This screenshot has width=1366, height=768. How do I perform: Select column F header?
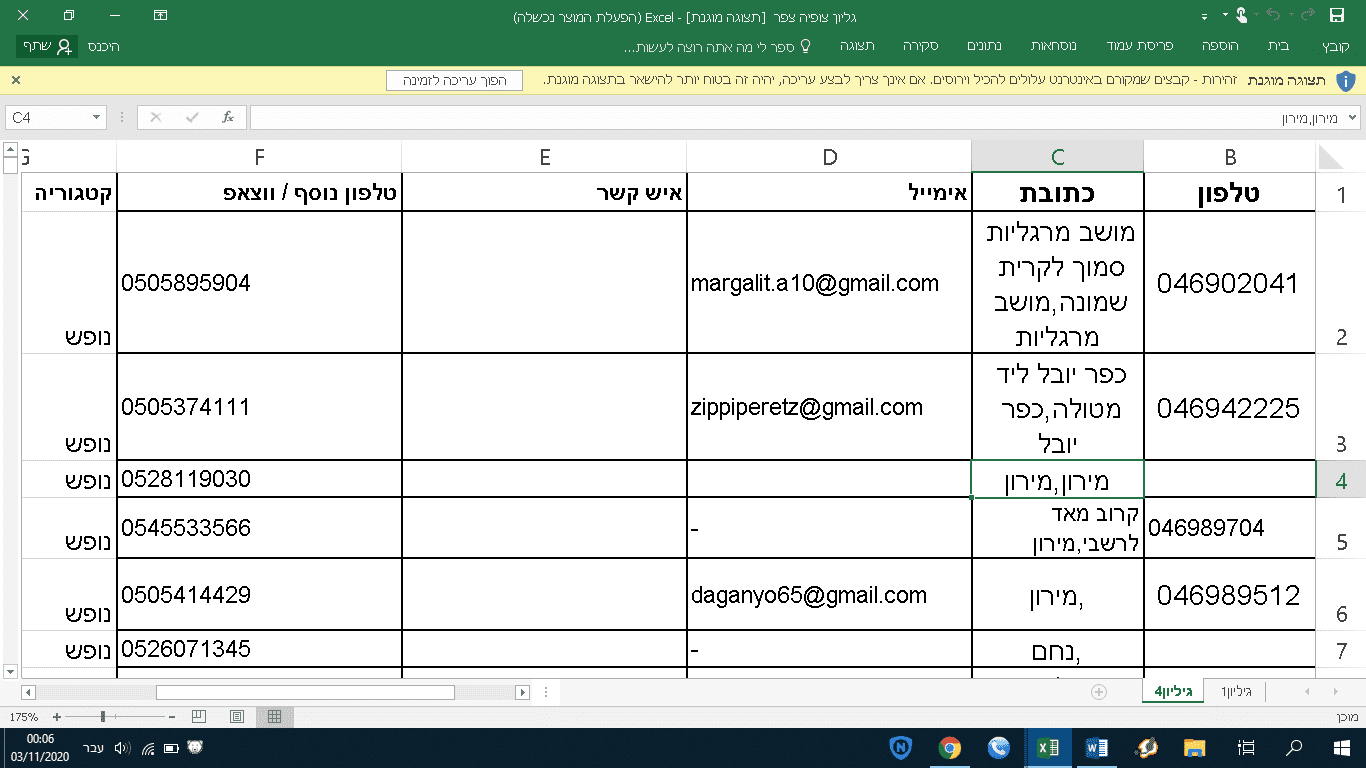[x=259, y=157]
